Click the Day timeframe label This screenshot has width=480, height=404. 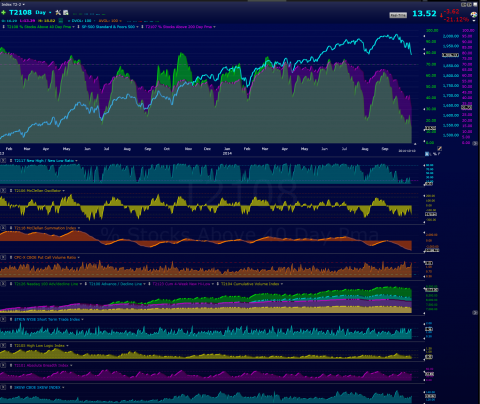pos(40,13)
